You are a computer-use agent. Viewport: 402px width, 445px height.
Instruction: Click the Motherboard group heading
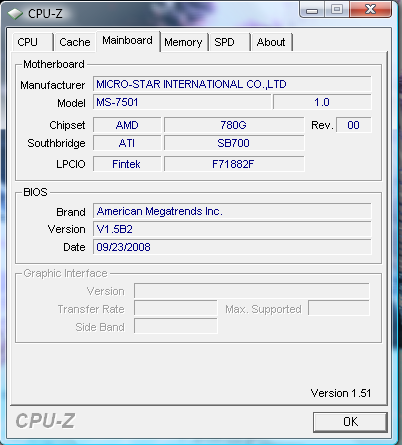54,64
